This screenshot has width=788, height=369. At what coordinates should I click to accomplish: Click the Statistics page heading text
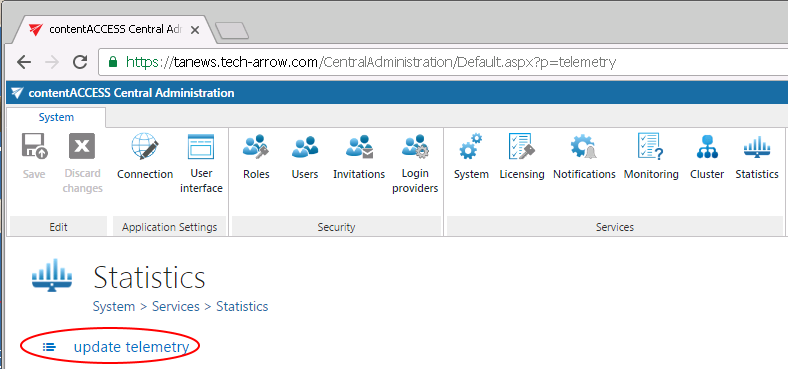pos(149,277)
